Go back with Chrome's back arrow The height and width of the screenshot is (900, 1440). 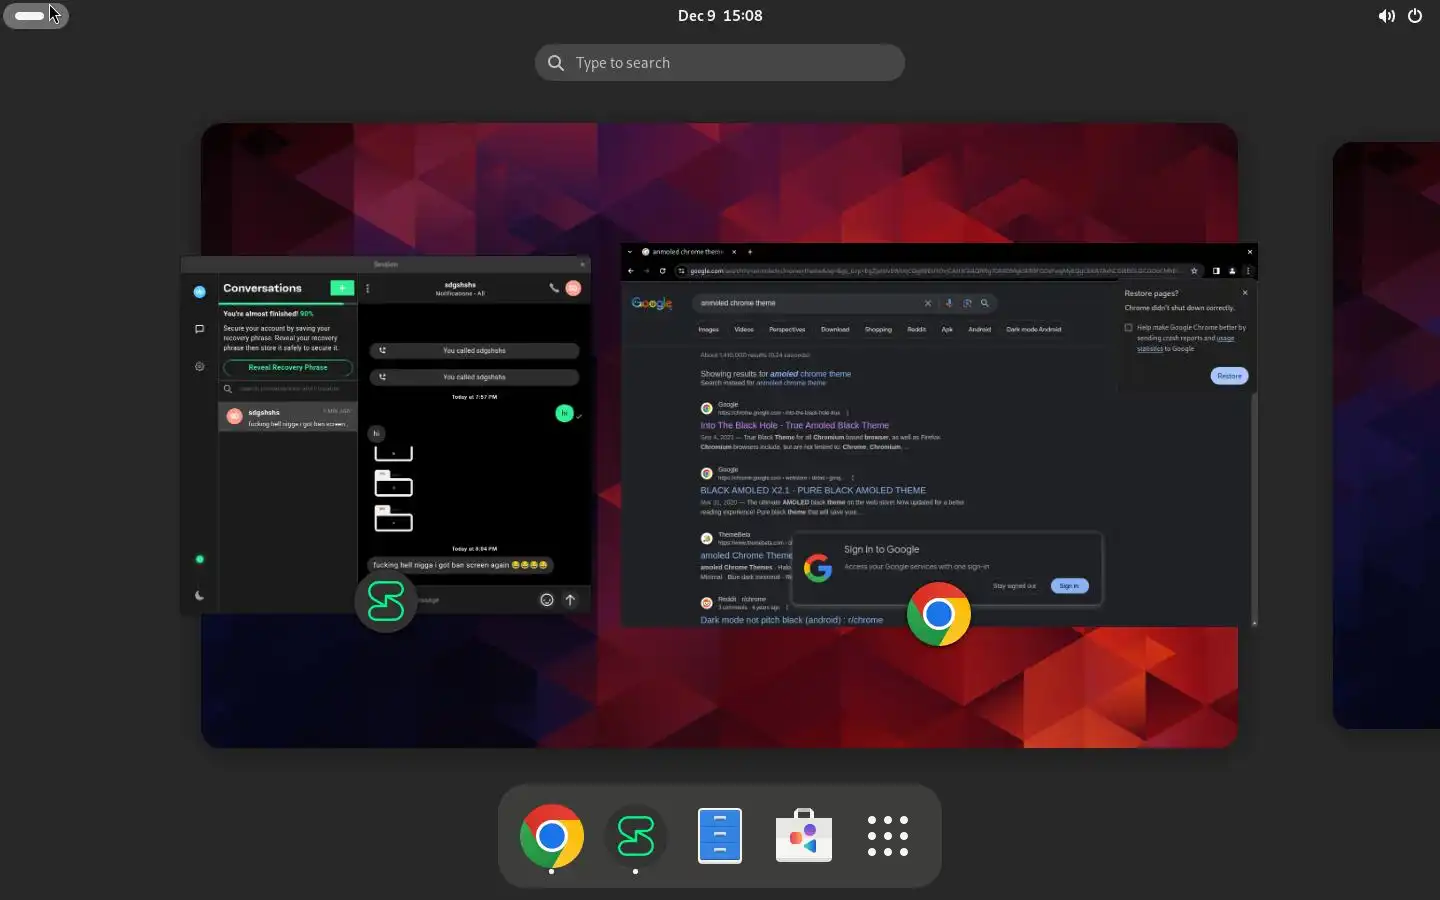(x=630, y=271)
